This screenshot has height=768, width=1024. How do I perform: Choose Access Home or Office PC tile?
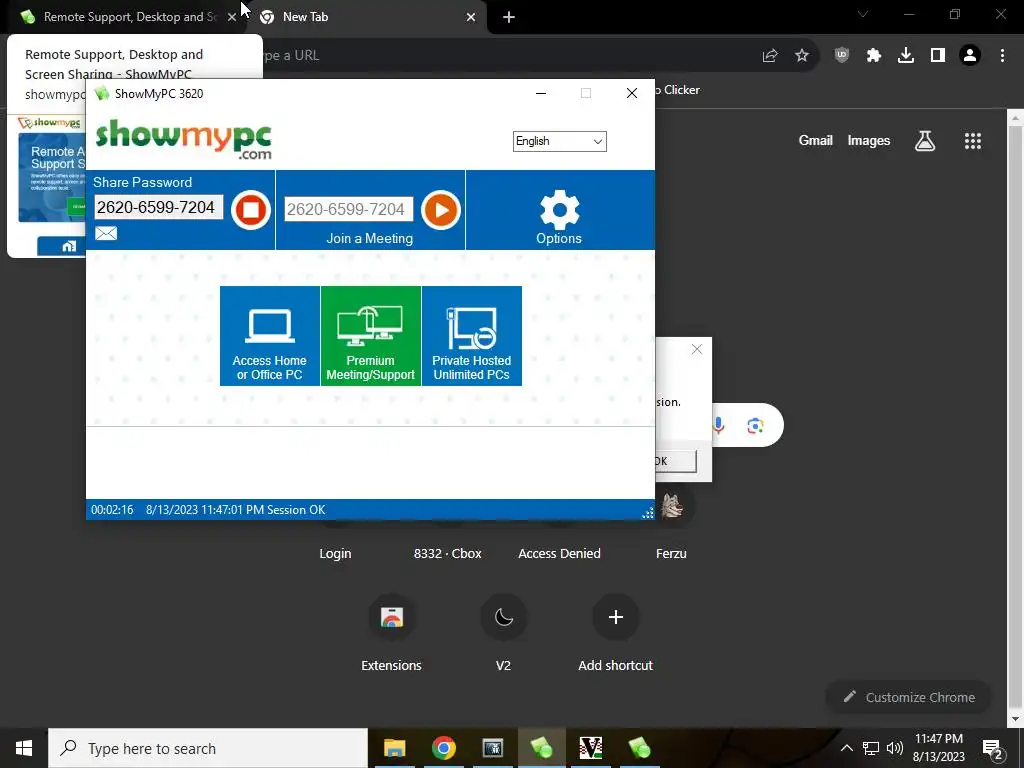pyautogui.click(x=270, y=336)
